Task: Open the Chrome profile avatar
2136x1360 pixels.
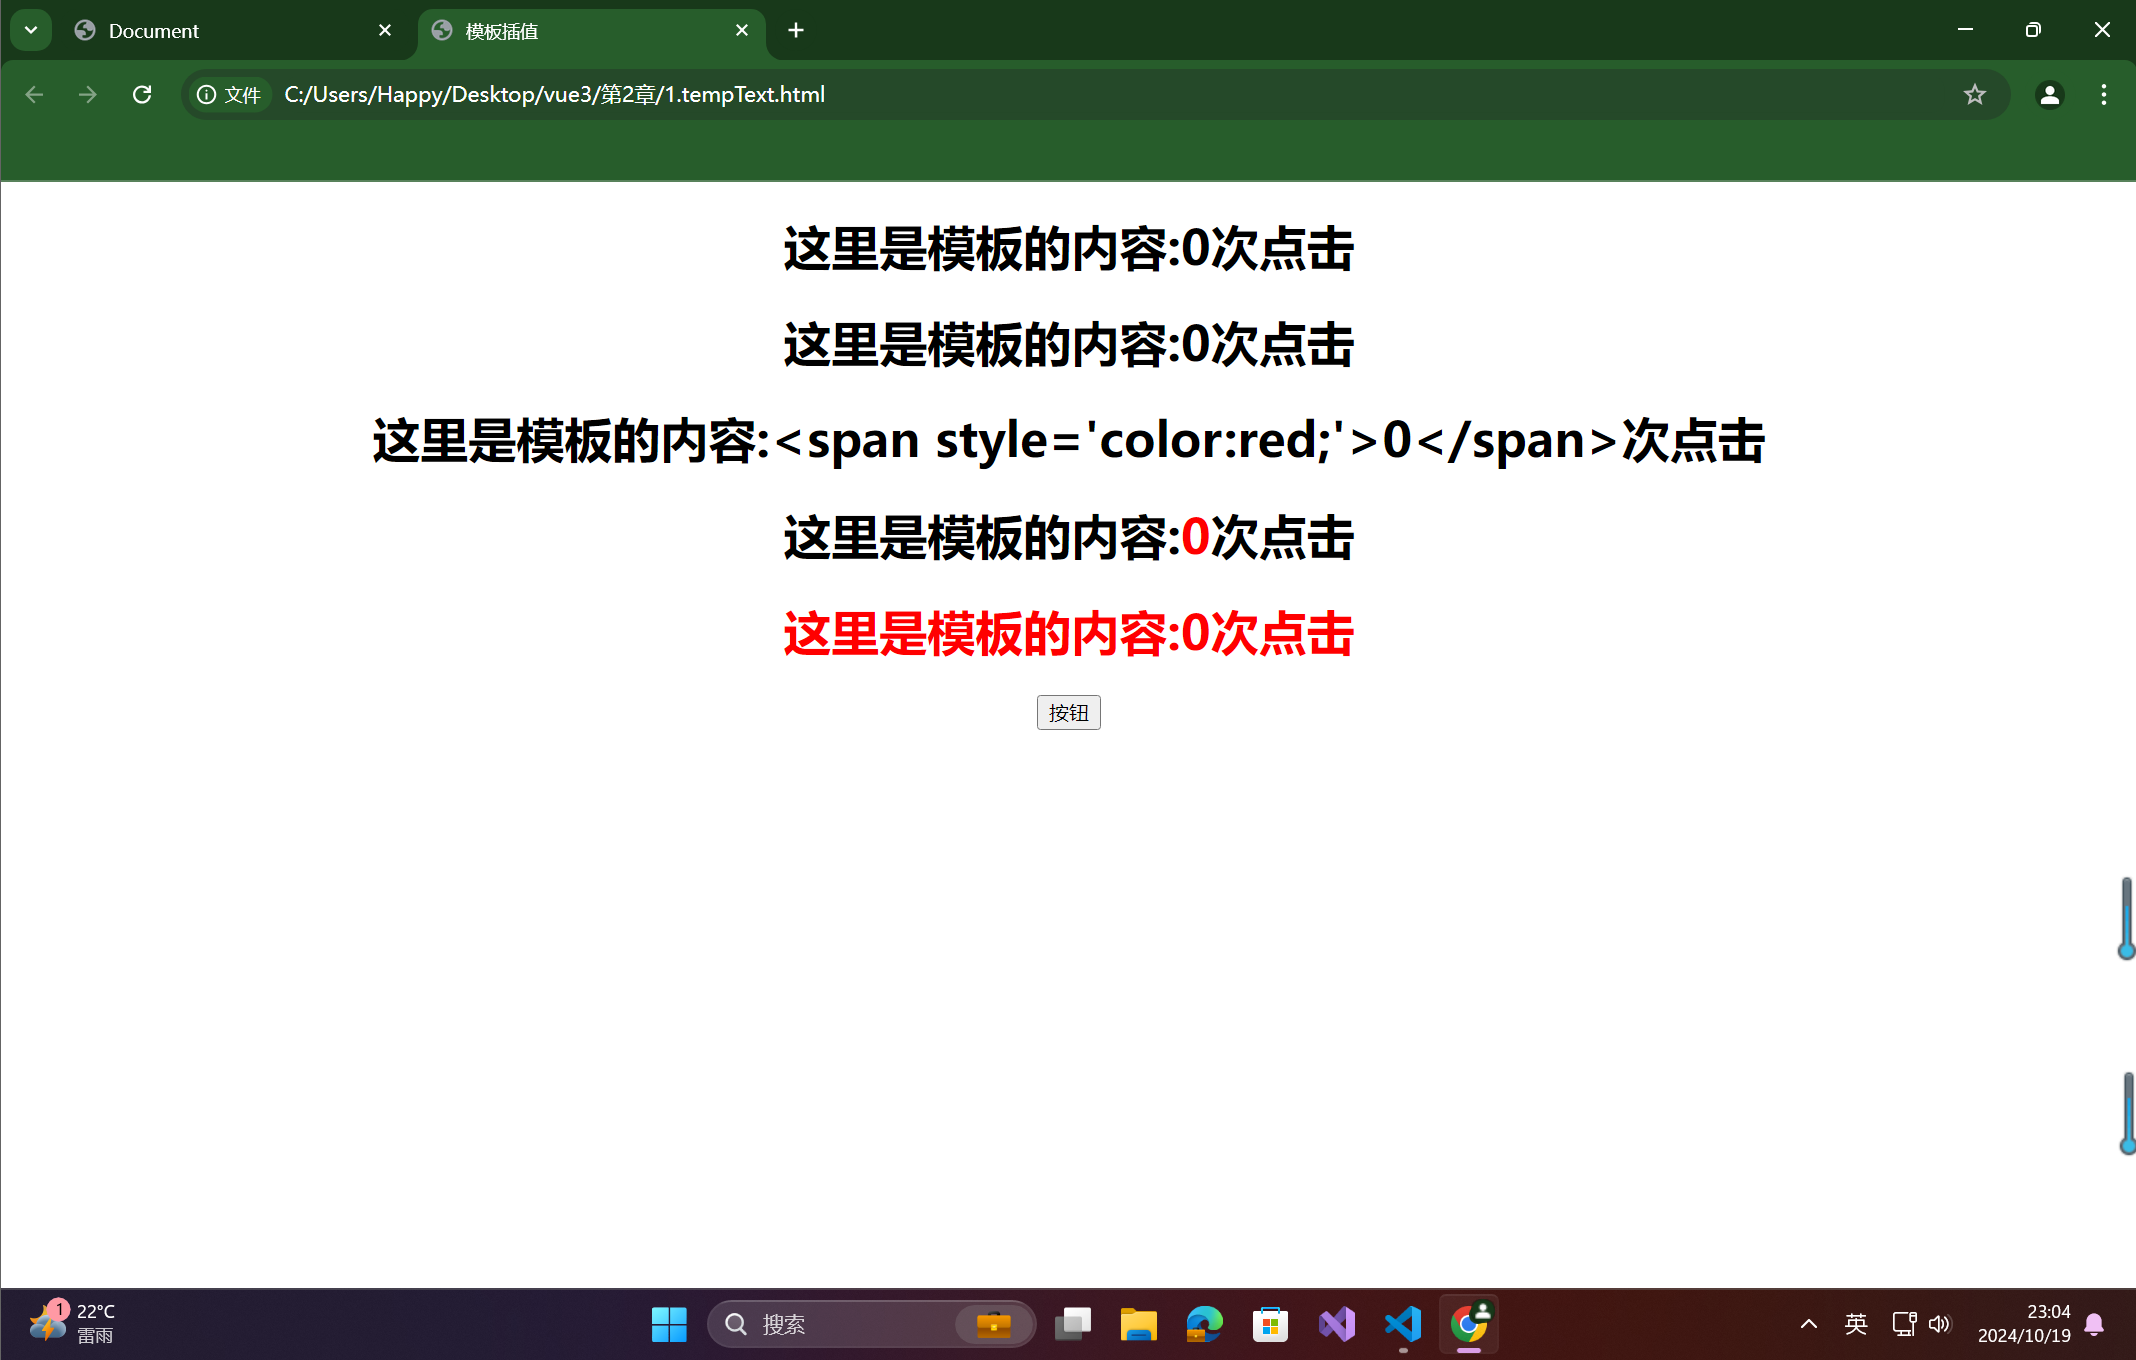Action: coord(2049,94)
